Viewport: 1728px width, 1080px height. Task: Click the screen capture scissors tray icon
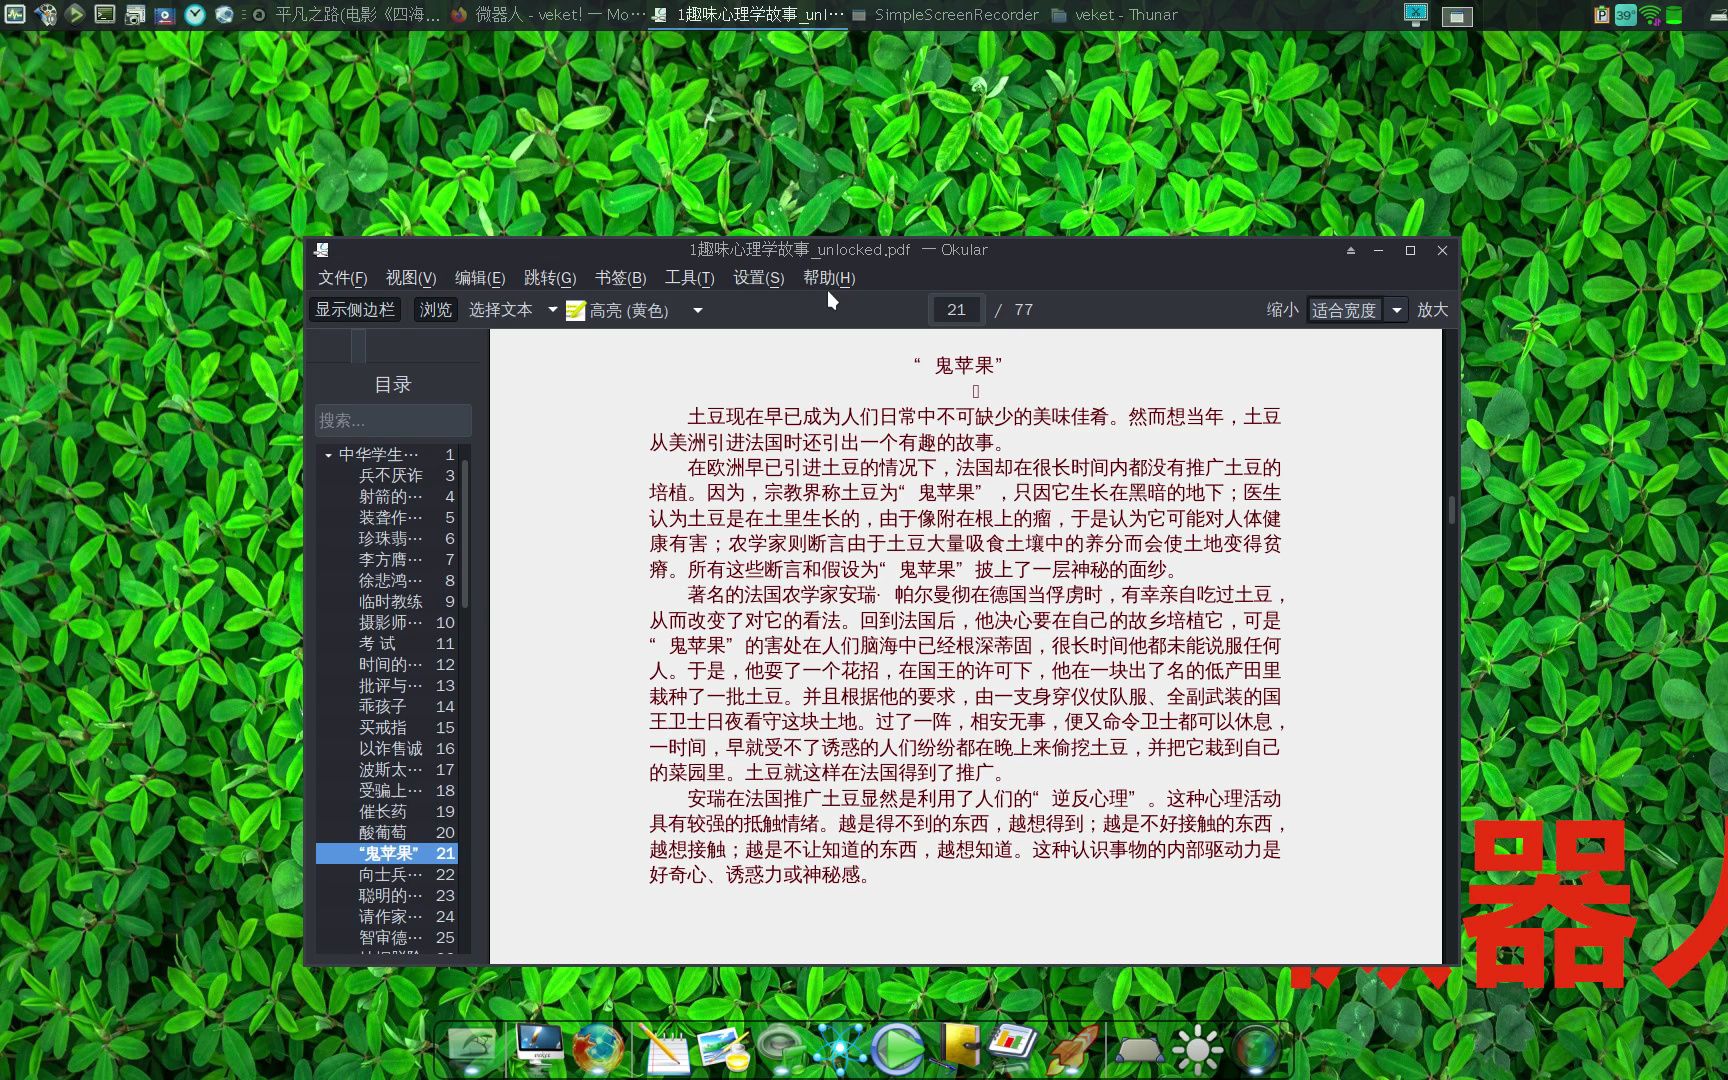point(1415,14)
